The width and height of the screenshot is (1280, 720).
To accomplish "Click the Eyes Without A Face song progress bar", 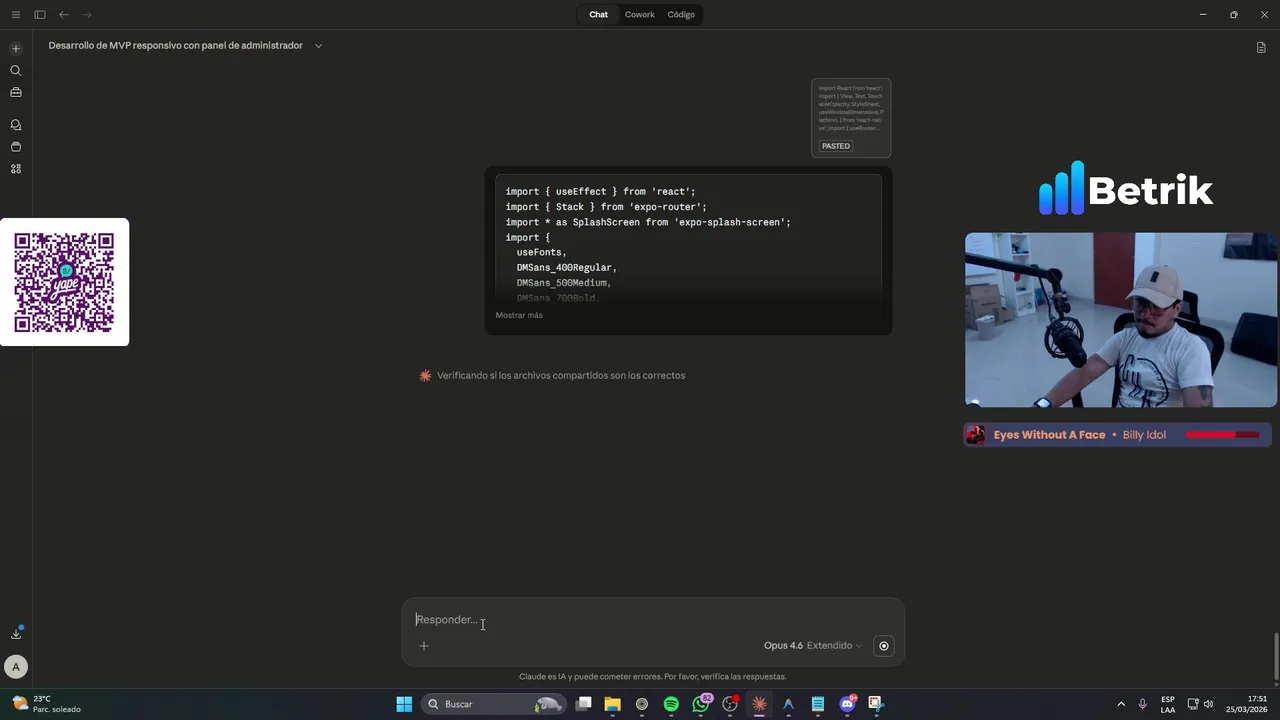I will [x=1222, y=435].
